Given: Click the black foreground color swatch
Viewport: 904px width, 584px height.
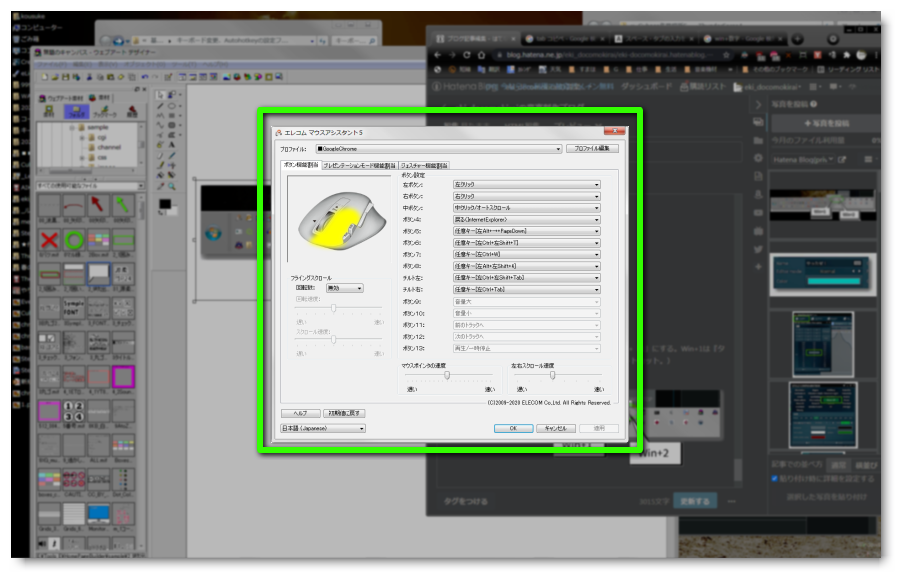Looking at the screenshot, I should 165,204.
